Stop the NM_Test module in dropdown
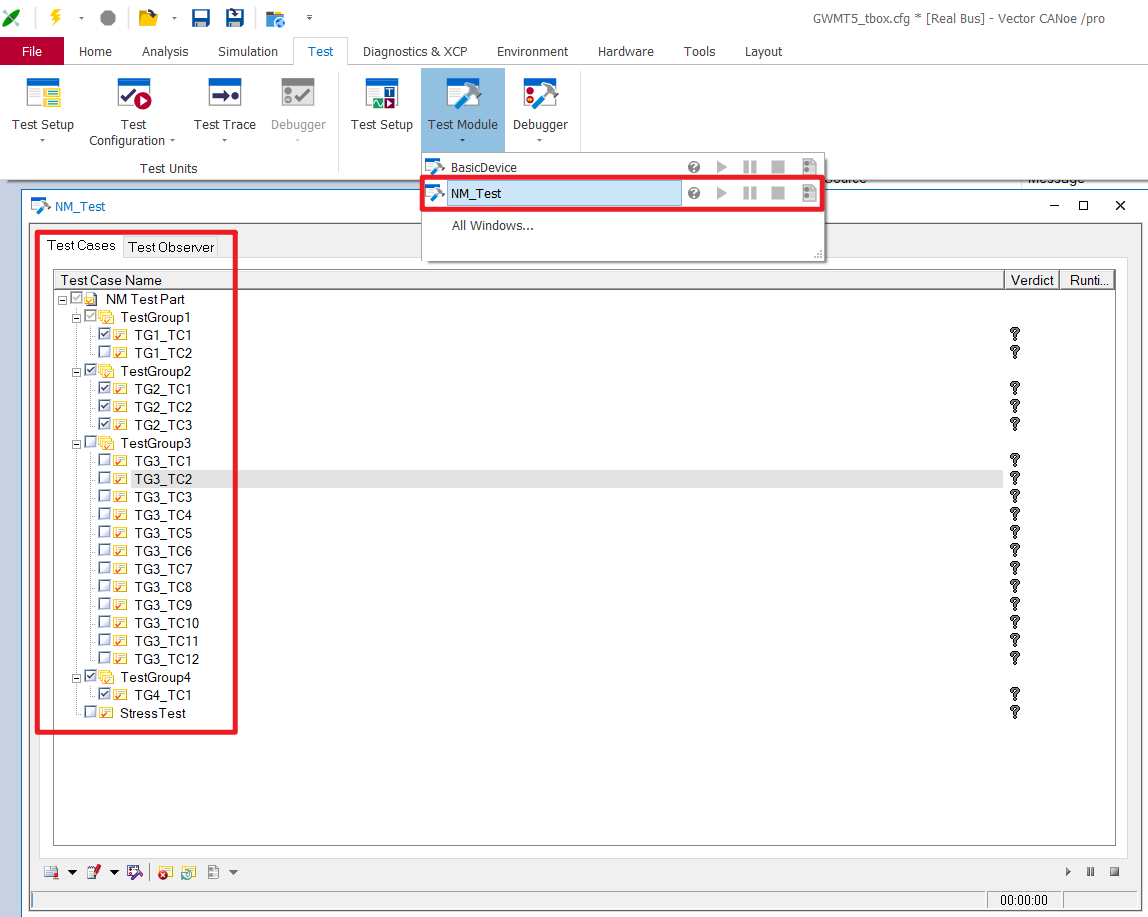Screen dimensions: 1148x917 pos(778,193)
